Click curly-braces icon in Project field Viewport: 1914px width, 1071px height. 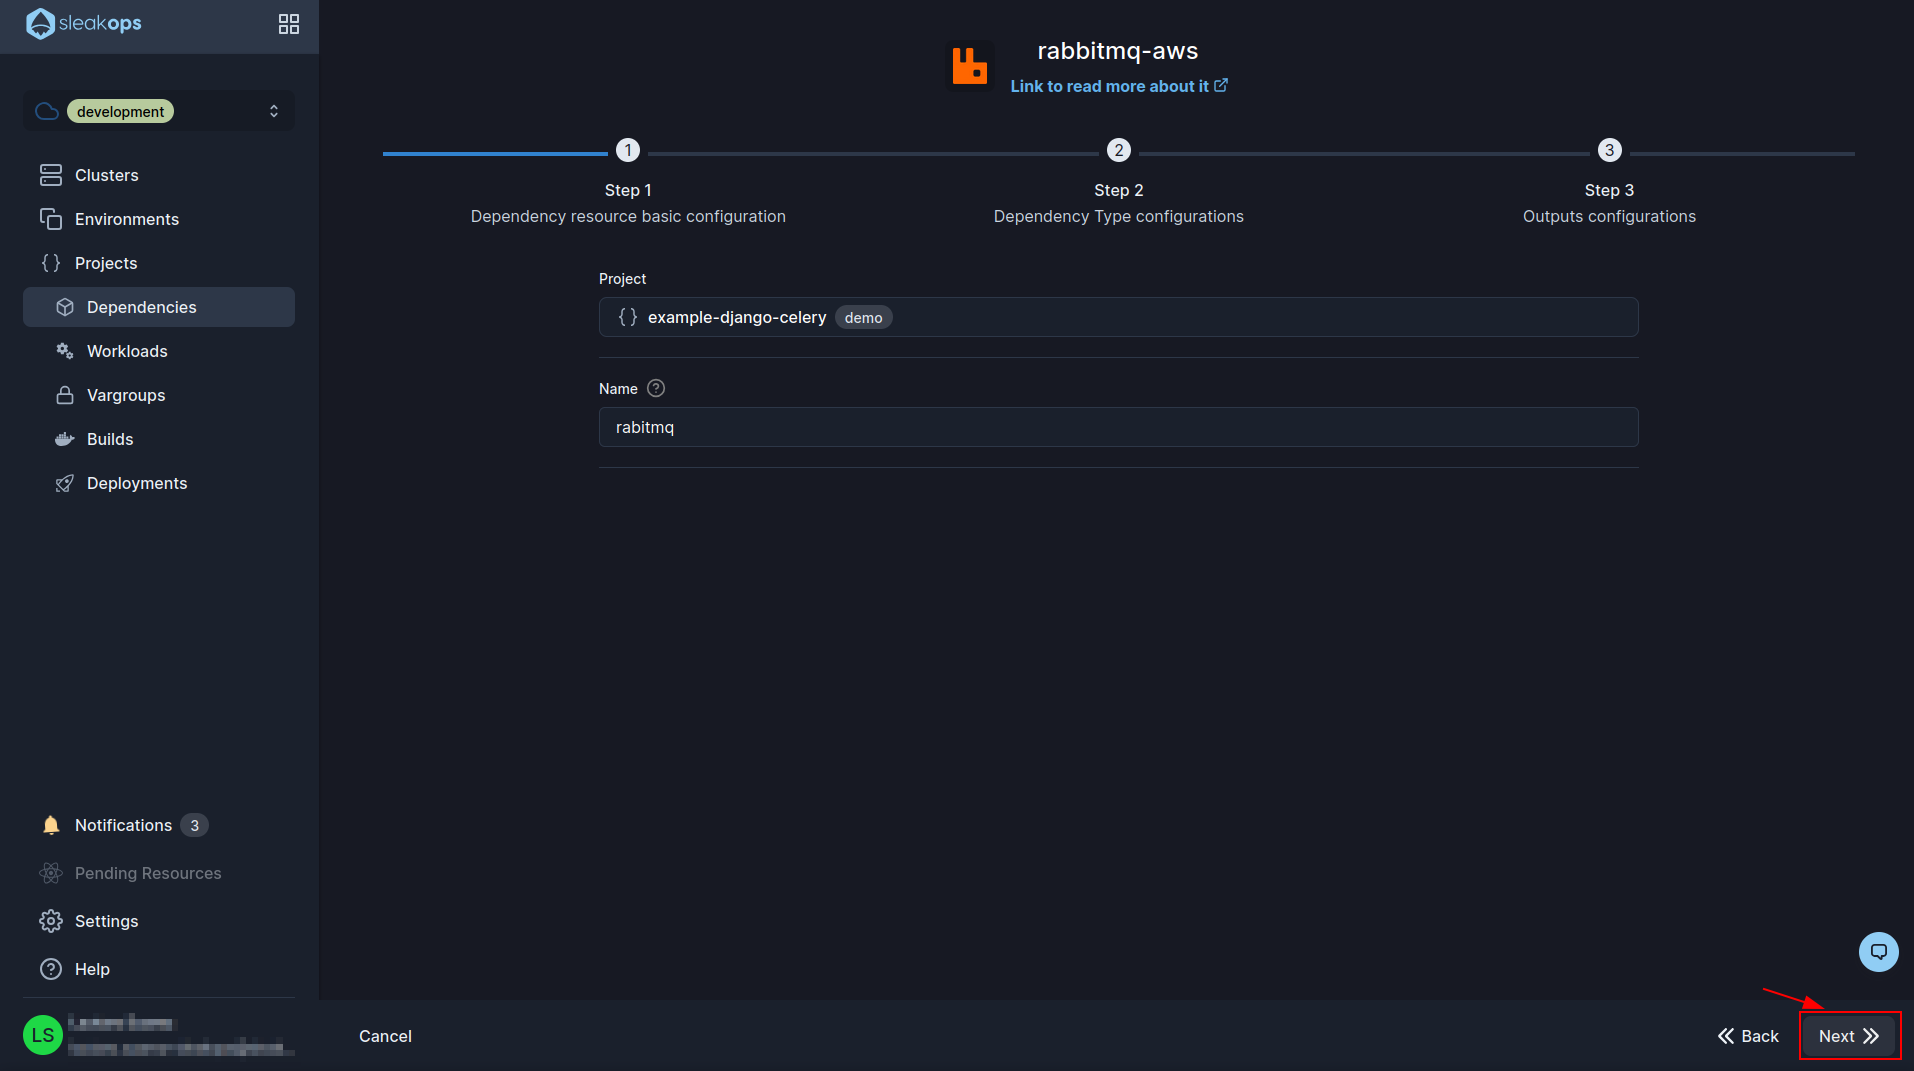click(x=628, y=317)
